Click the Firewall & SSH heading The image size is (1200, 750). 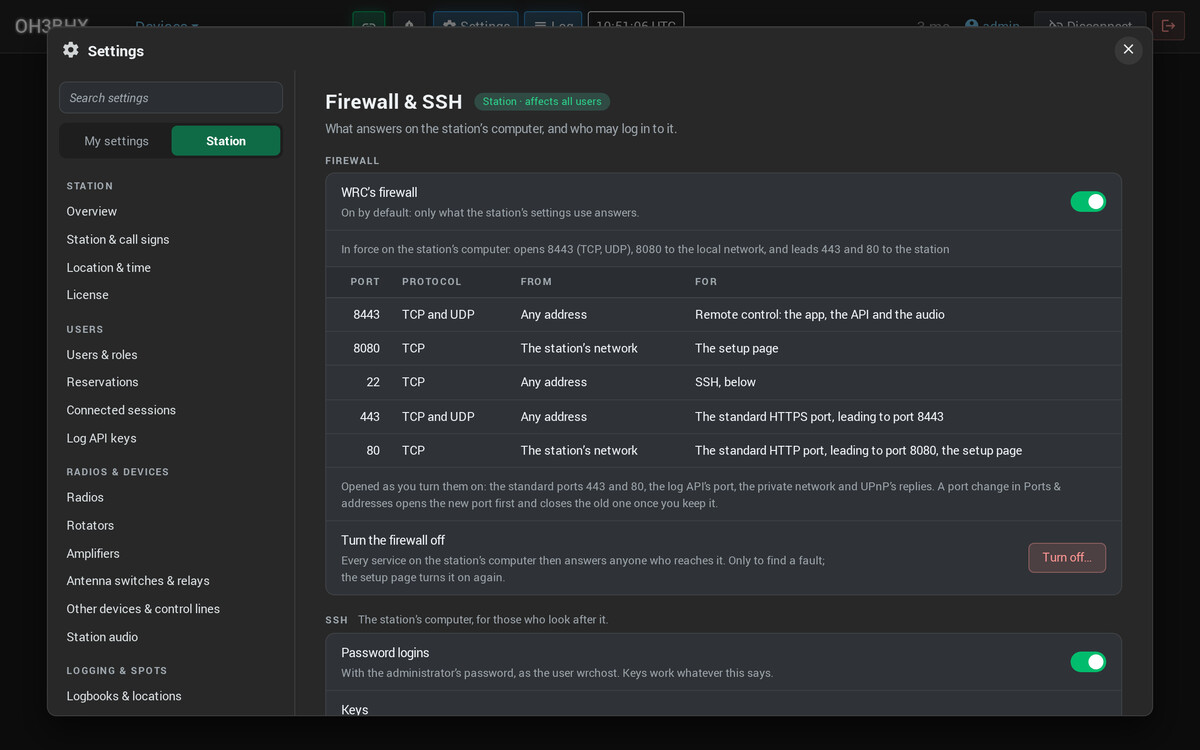point(394,102)
